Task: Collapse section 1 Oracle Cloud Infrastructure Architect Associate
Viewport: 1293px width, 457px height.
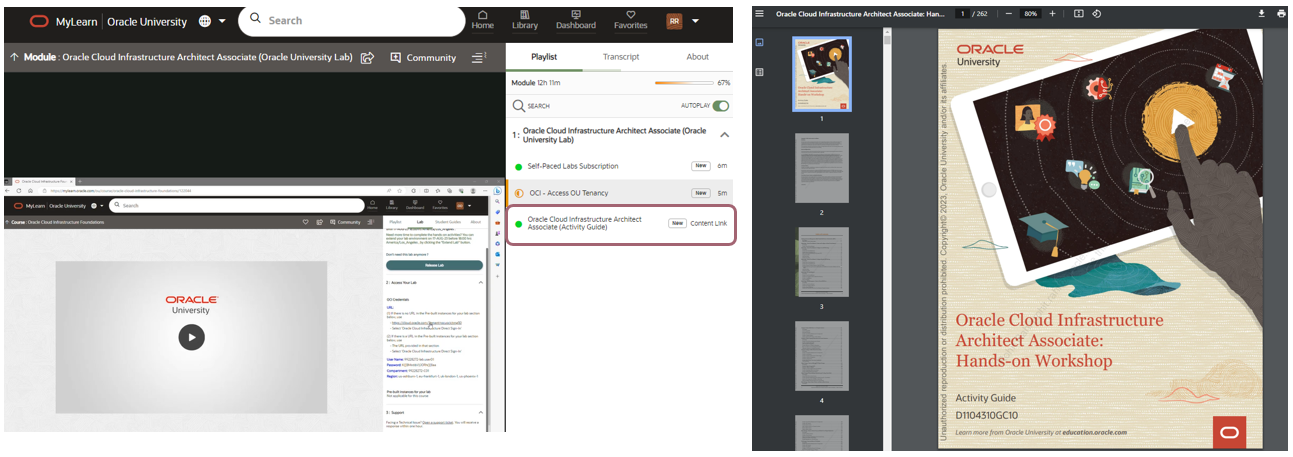Action: point(724,134)
